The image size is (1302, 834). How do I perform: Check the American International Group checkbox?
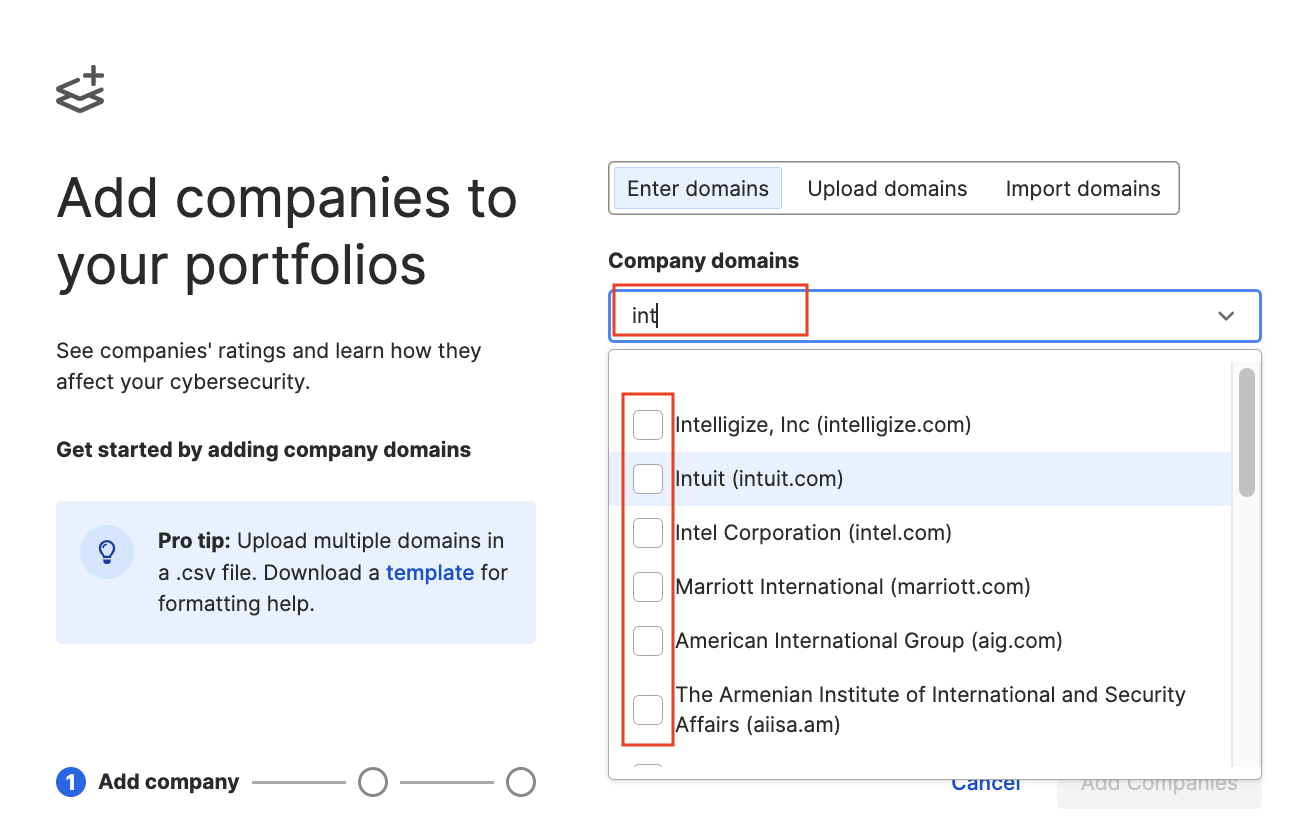[x=648, y=641]
